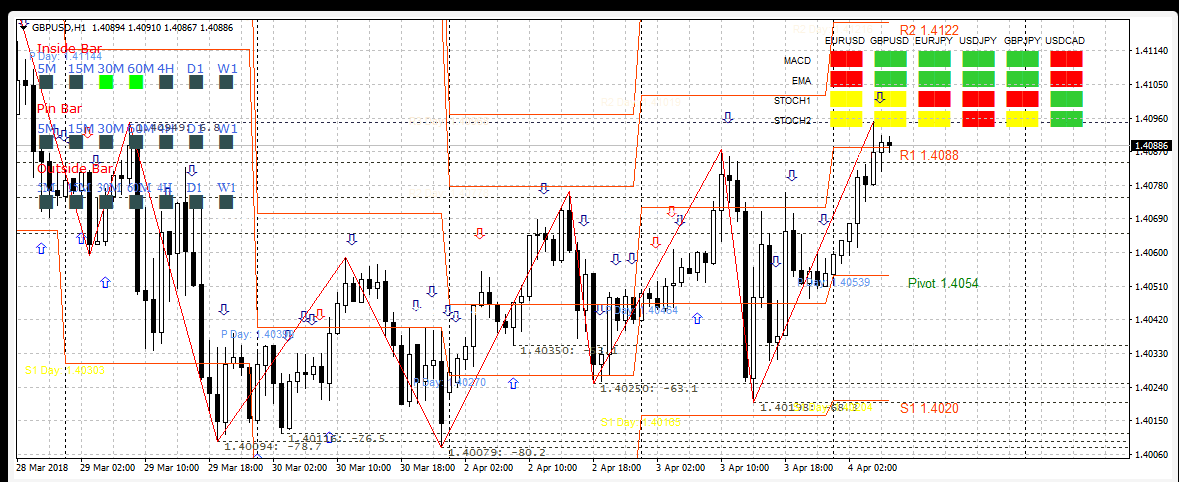
Task: Click the '2 Apr 10:00' time axis label
Action: point(551,467)
